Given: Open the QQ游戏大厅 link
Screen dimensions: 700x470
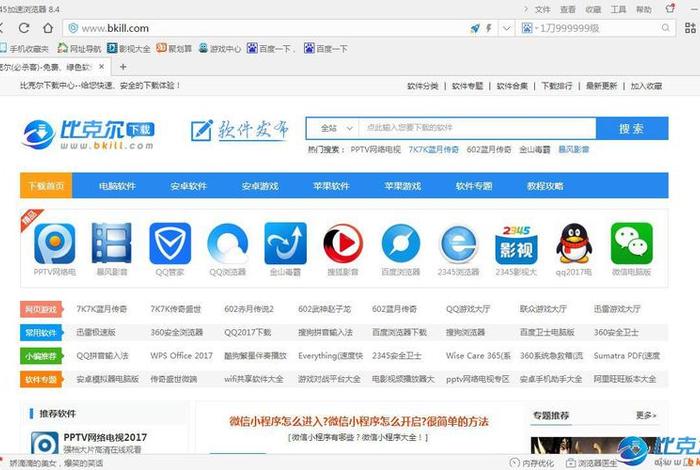Looking at the screenshot, I should 468,309.
